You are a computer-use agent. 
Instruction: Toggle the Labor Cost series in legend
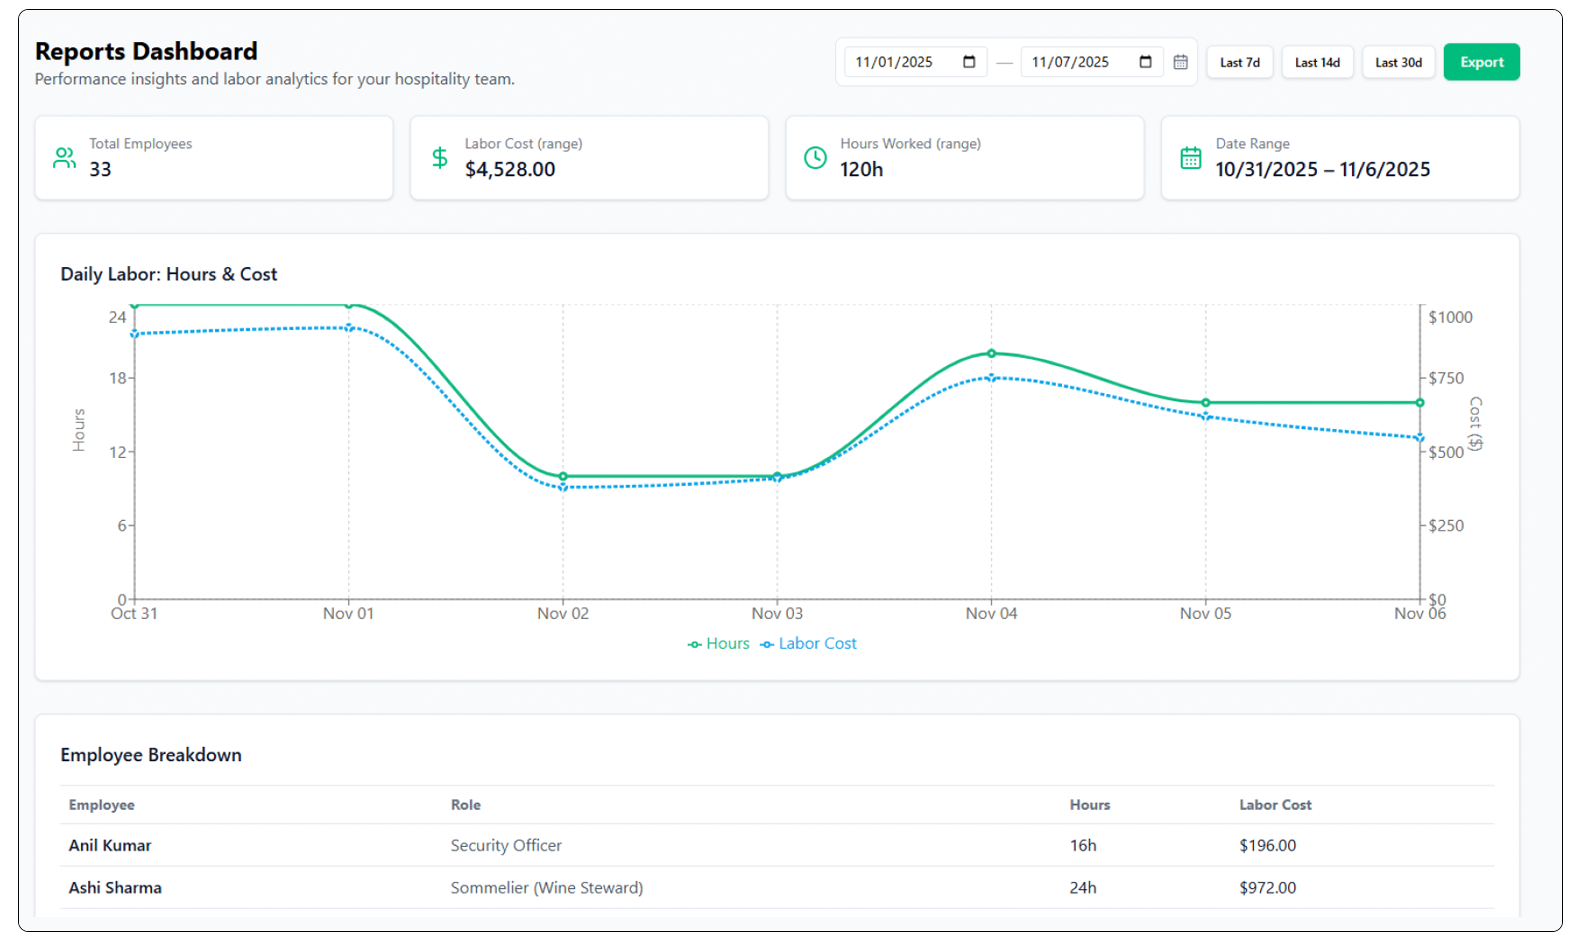pos(817,644)
